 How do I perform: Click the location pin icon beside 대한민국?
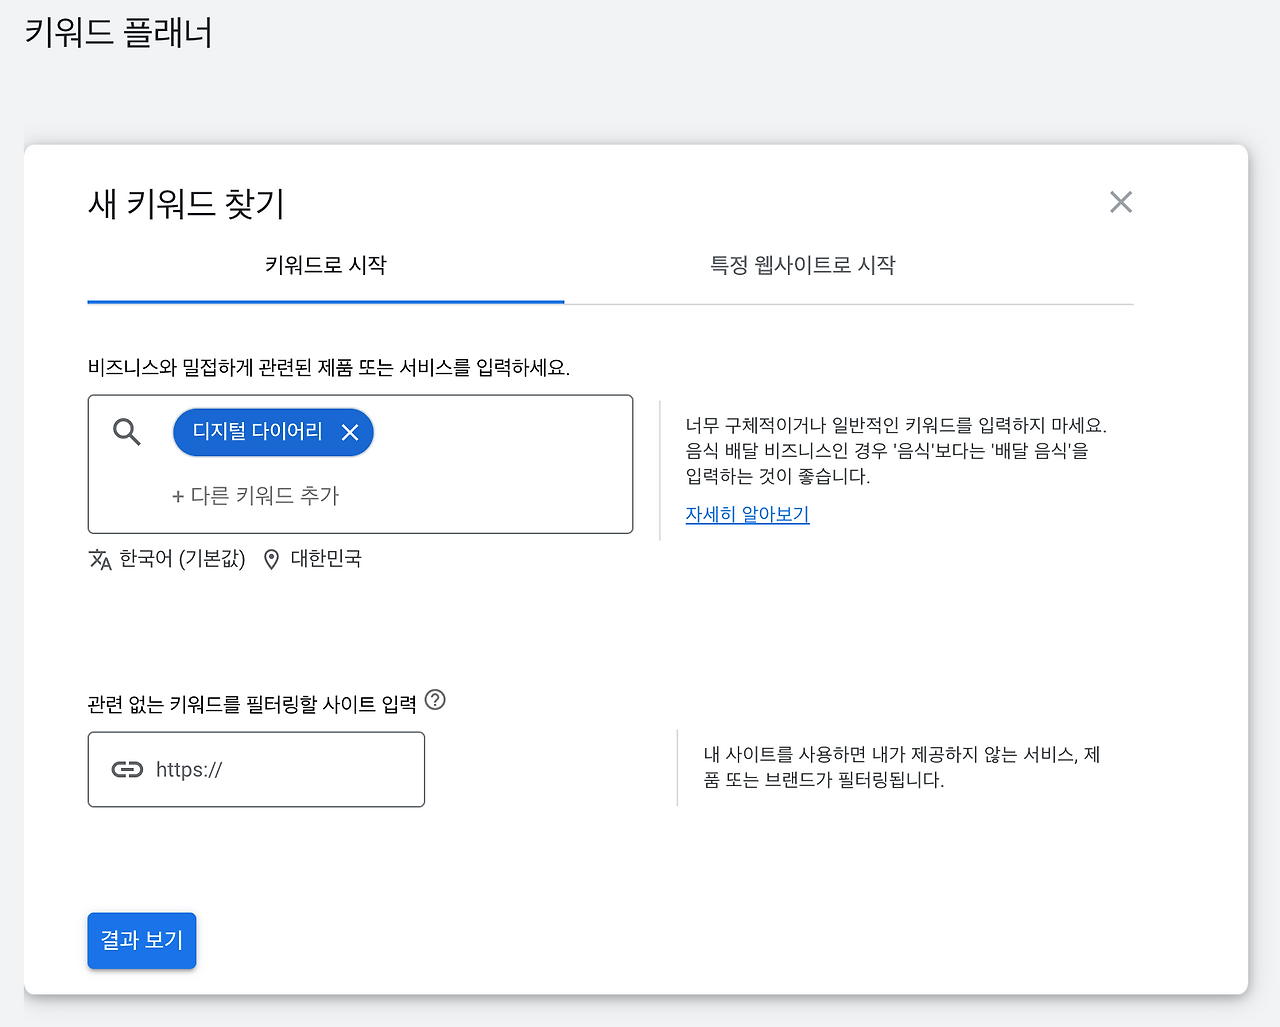[x=270, y=559]
